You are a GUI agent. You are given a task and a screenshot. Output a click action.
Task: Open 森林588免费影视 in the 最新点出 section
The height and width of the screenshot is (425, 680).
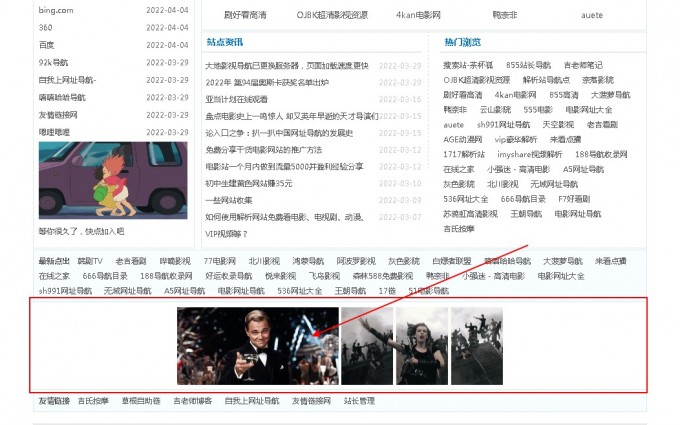[383, 276]
